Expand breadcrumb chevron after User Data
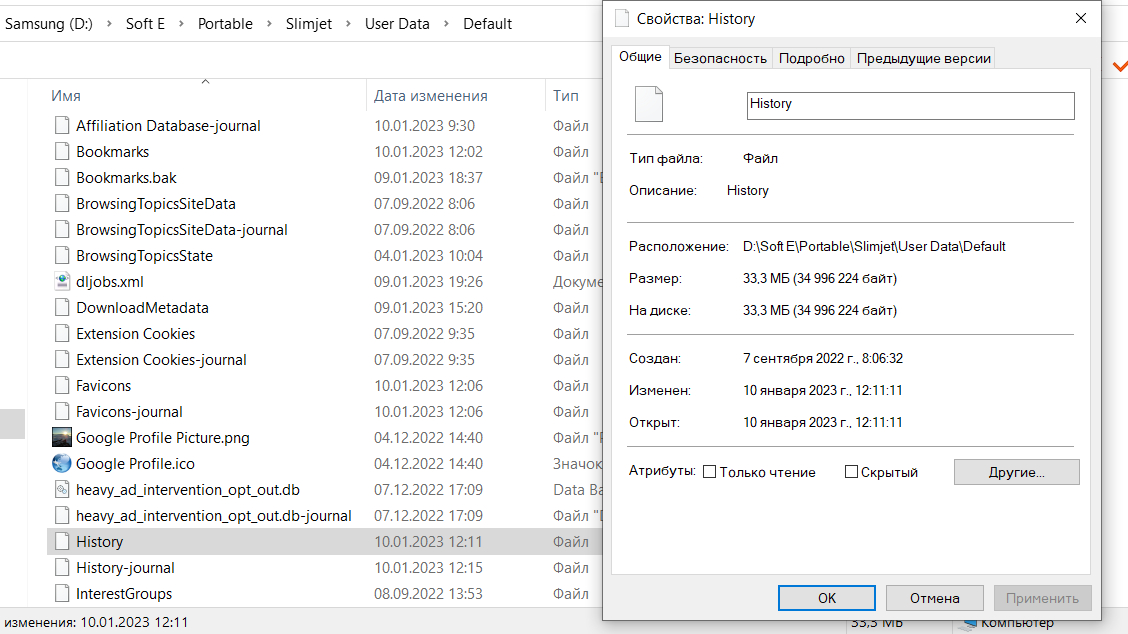The width and height of the screenshot is (1128, 634). 445,24
